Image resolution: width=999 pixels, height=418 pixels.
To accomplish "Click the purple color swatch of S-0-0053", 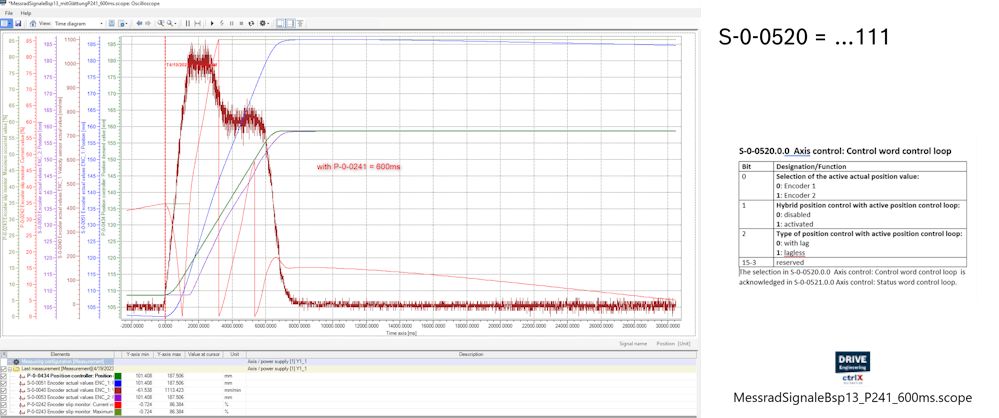I will [118, 397].
